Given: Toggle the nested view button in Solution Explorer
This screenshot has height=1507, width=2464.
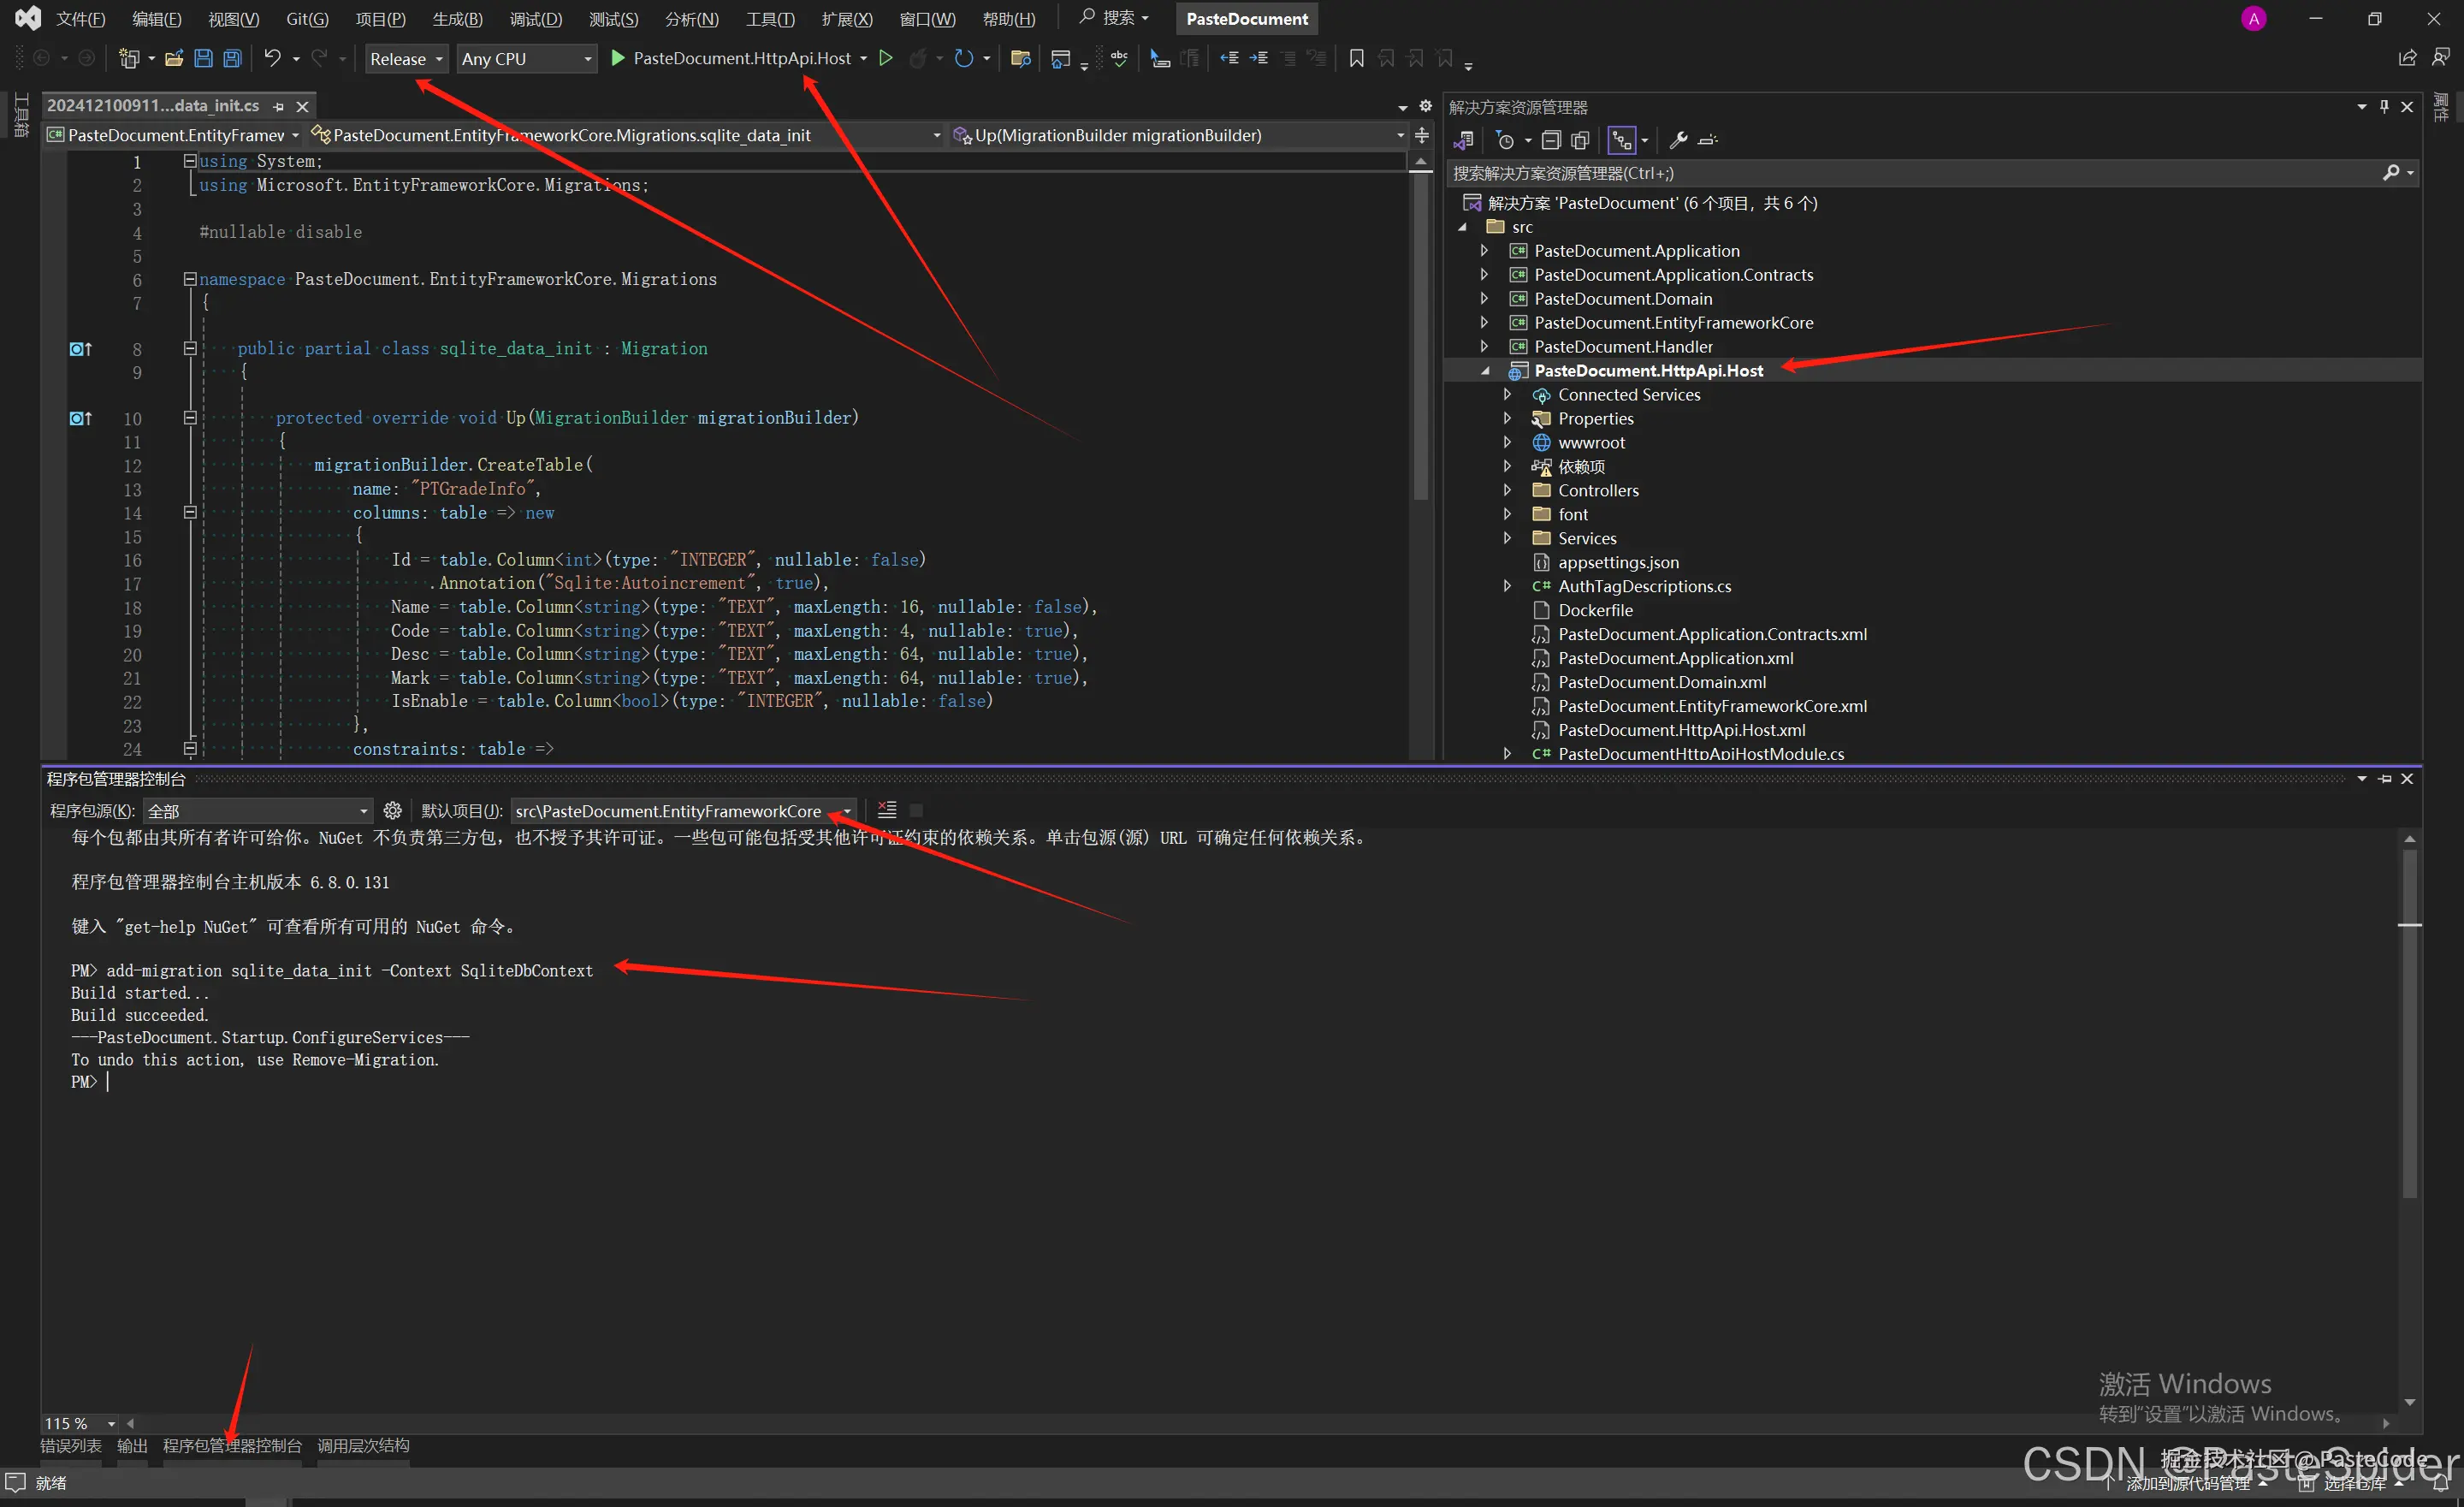Looking at the screenshot, I should click(x=1621, y=140).
